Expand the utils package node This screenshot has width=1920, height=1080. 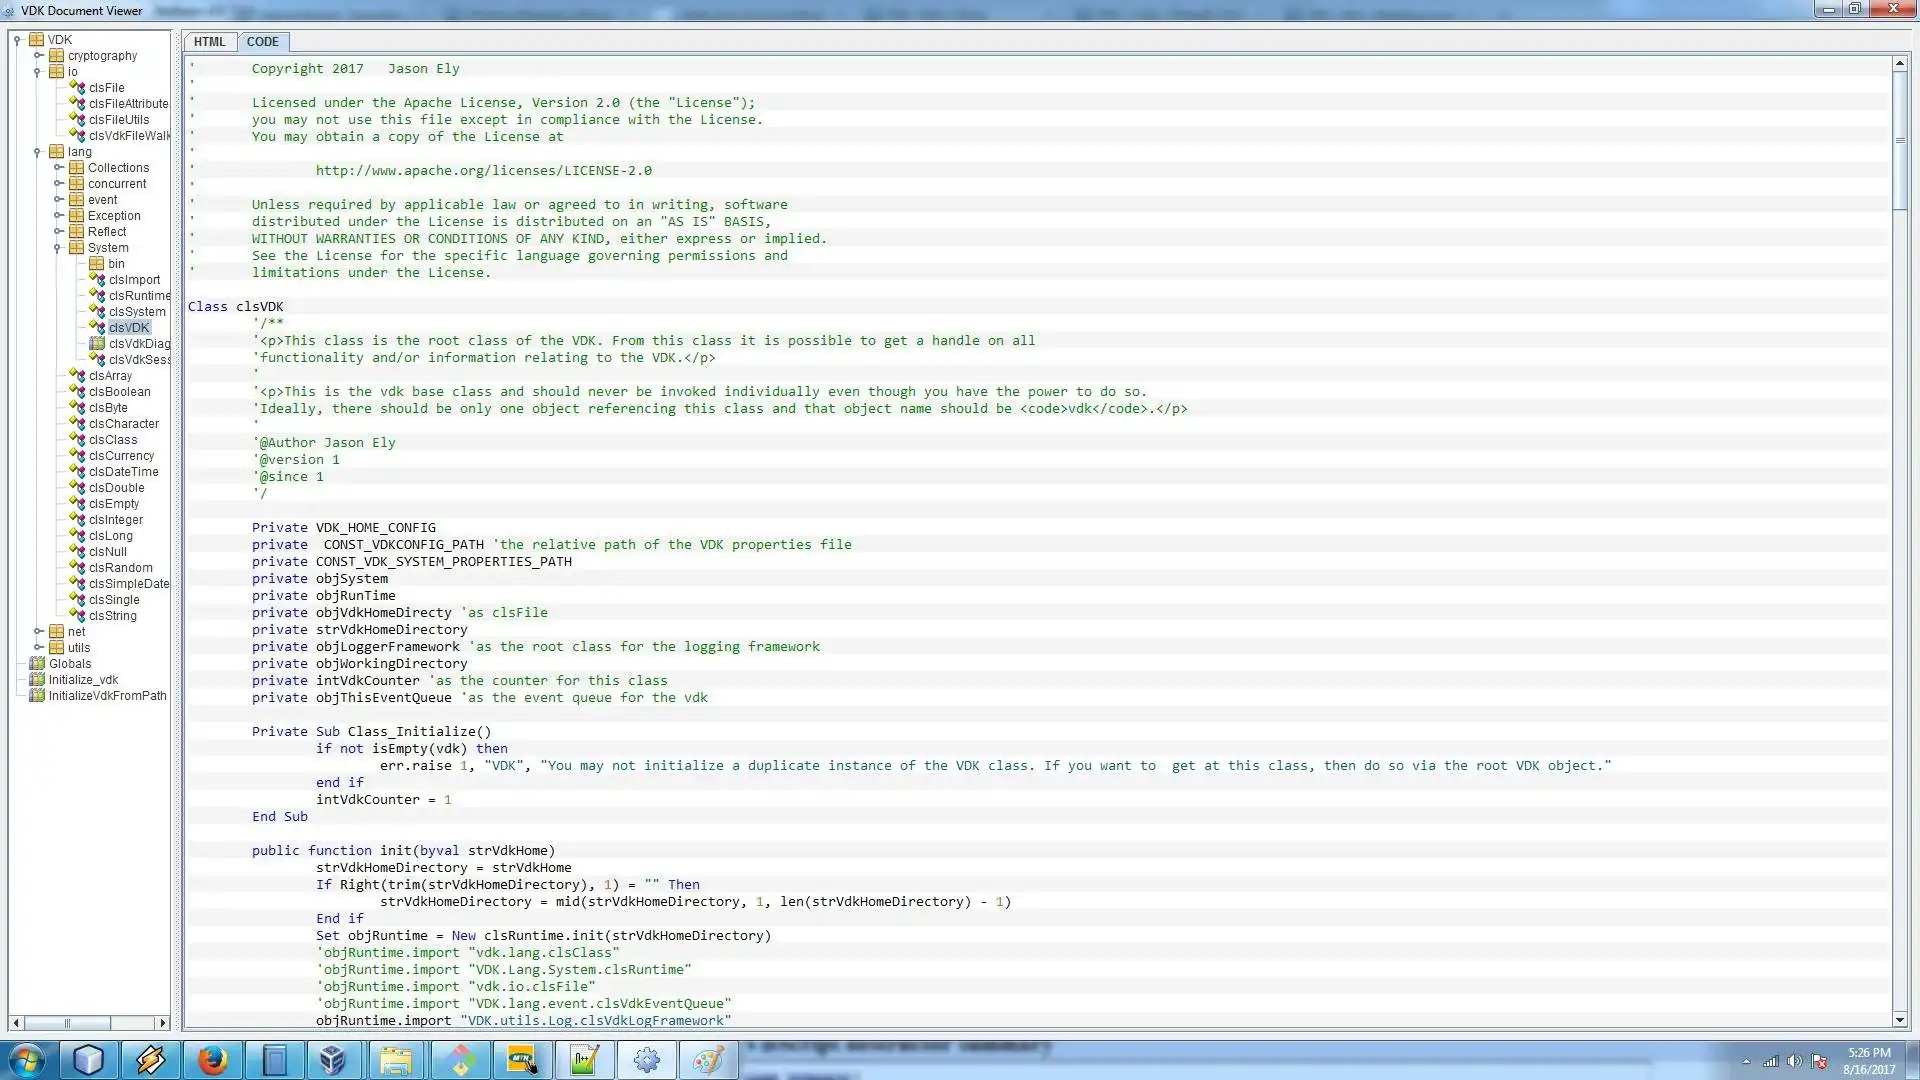click(x=39, y=648)
